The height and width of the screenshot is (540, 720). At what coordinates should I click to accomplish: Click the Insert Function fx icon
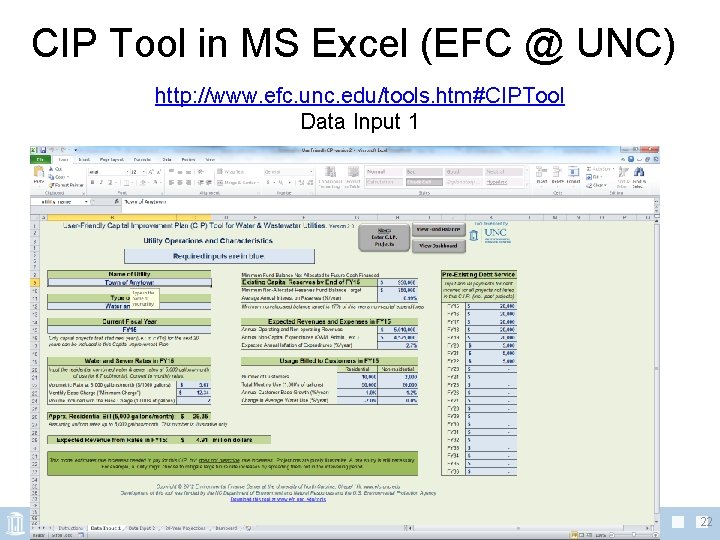click(116, 202)
